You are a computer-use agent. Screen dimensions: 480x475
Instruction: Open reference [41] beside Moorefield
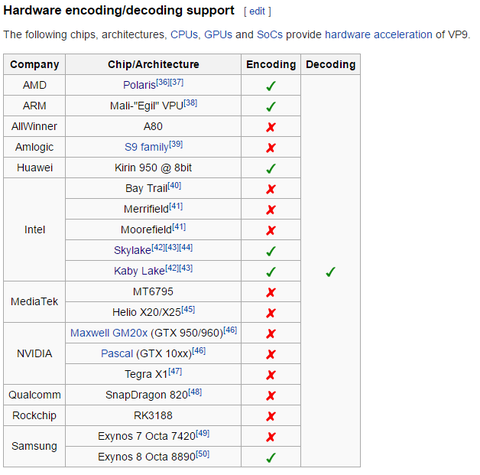[x=179, y=227]
